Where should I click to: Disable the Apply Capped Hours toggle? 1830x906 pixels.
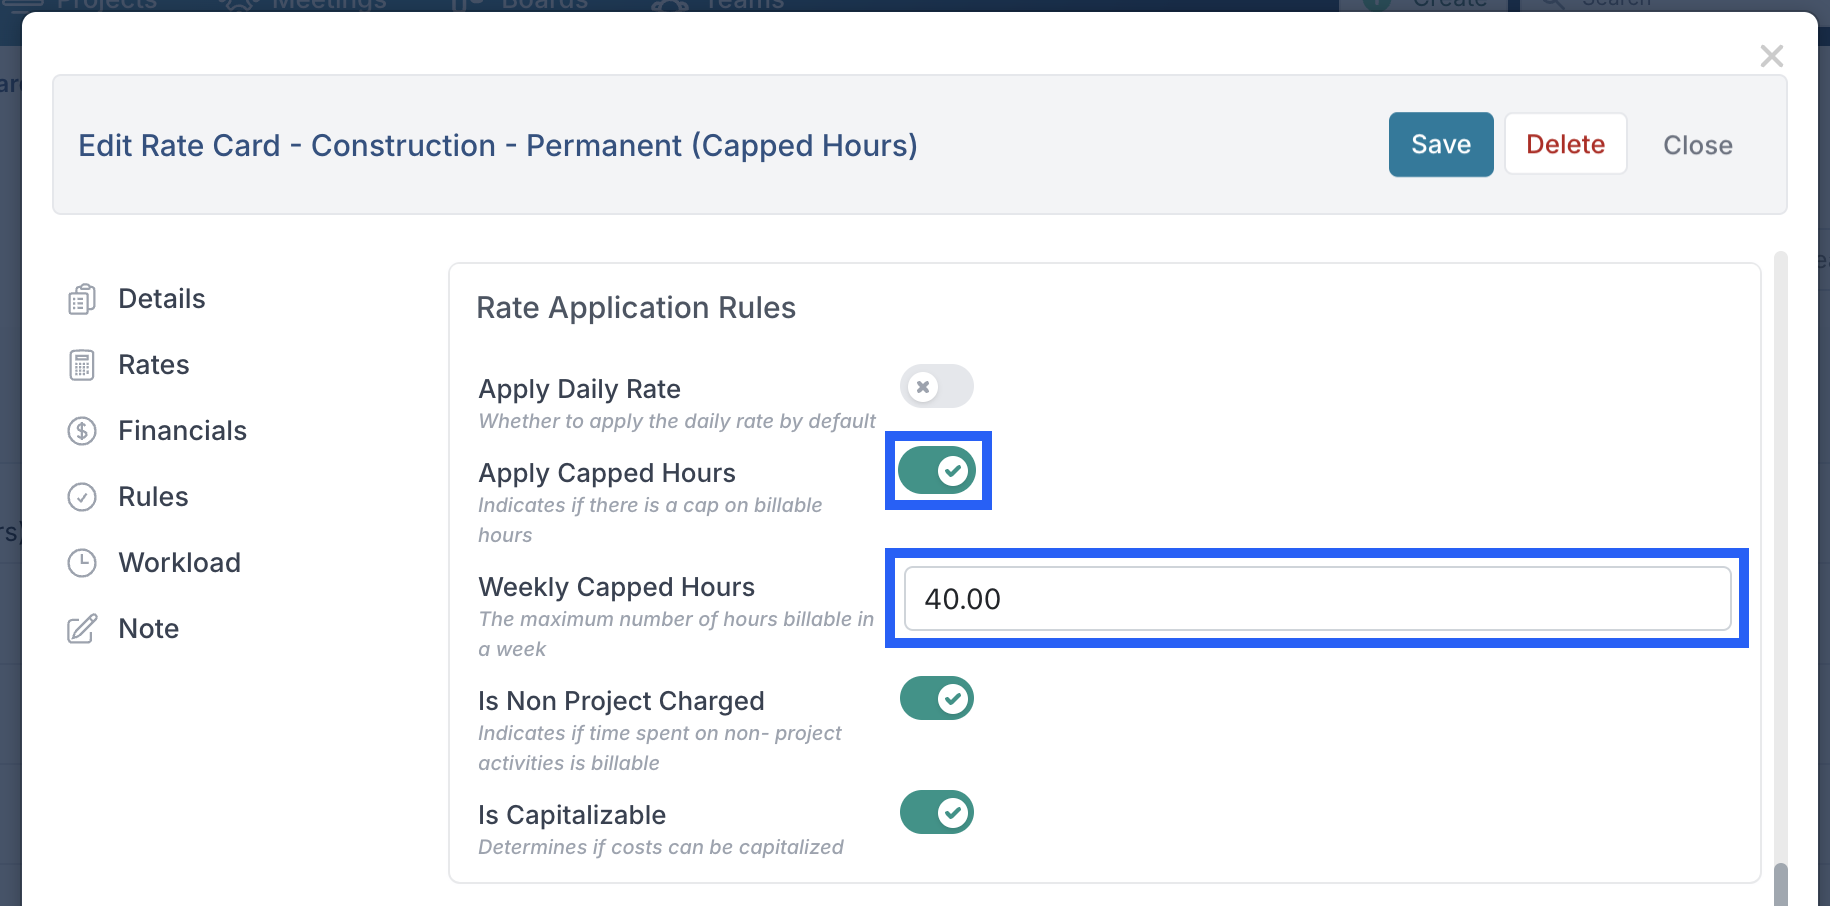click(937, 470)
